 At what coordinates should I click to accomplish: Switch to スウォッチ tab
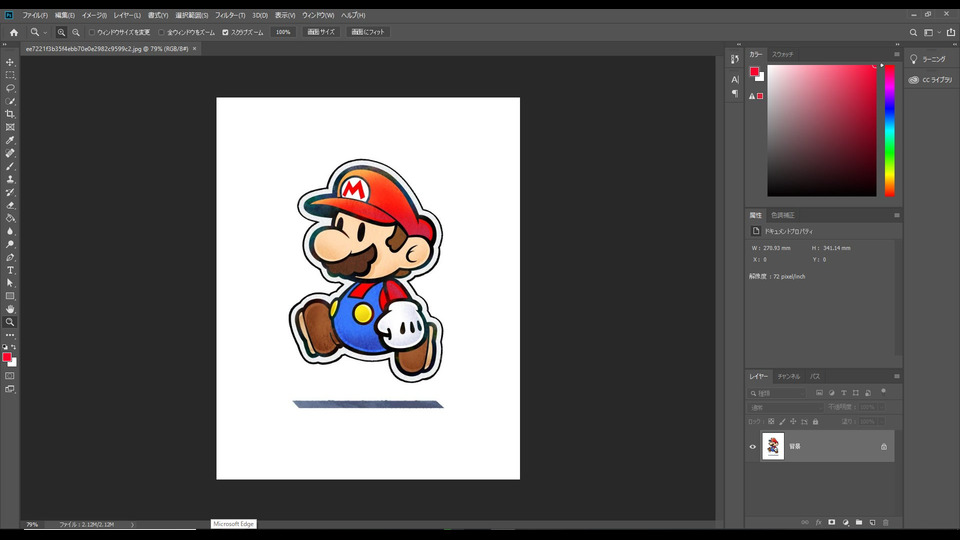click(x=782, y=54)
